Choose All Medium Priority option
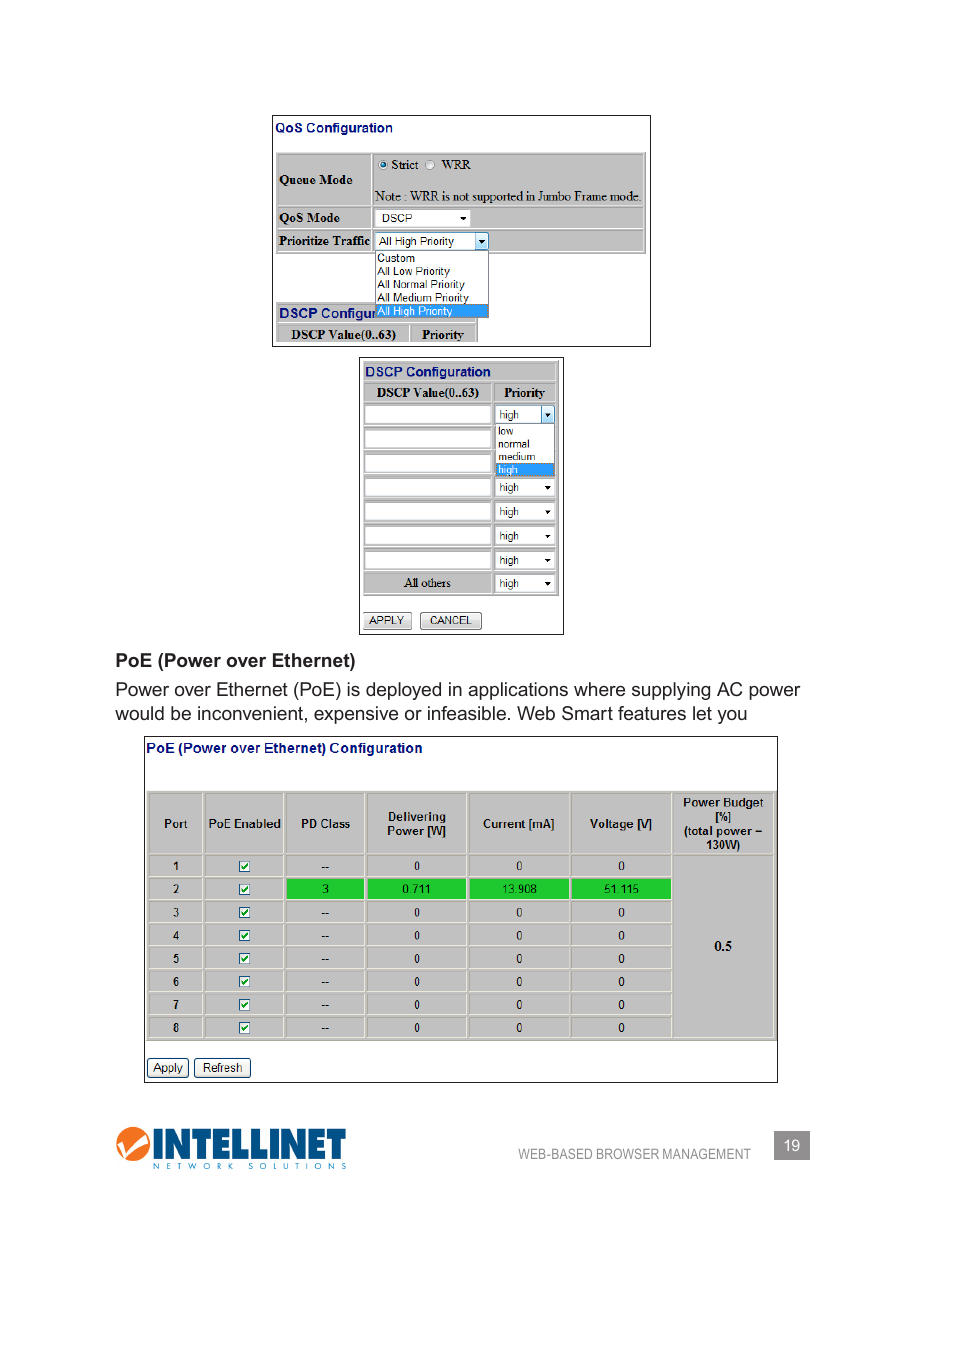This screenshot has height=1350, width=954. [423, 297]
